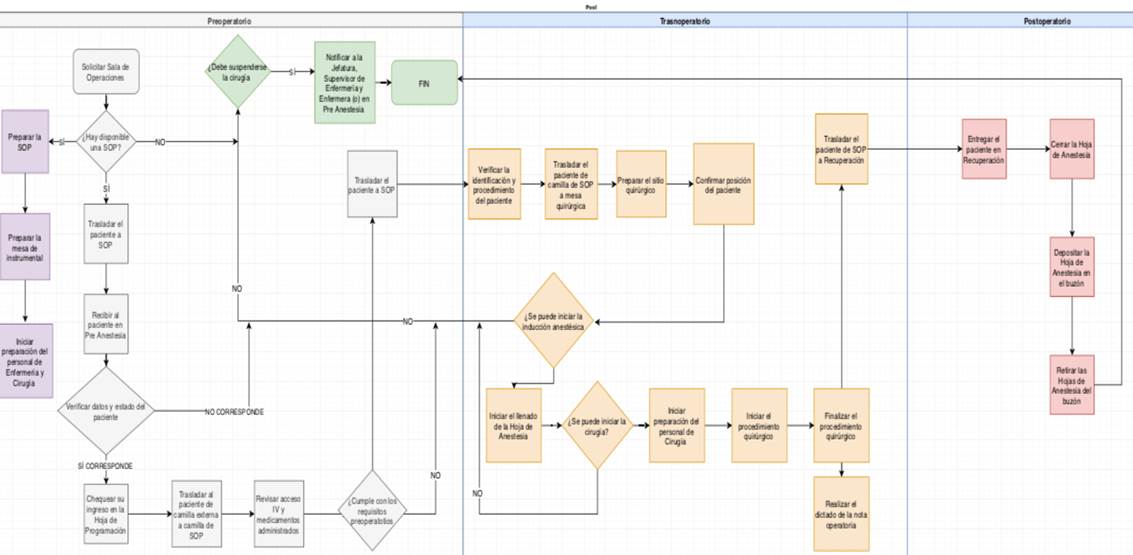The width and height of the screenshot is (1133, 555).
Task: Click 'Iniciar el llenado de la Hoja de Anestesia'
Action: coord(514,425)
